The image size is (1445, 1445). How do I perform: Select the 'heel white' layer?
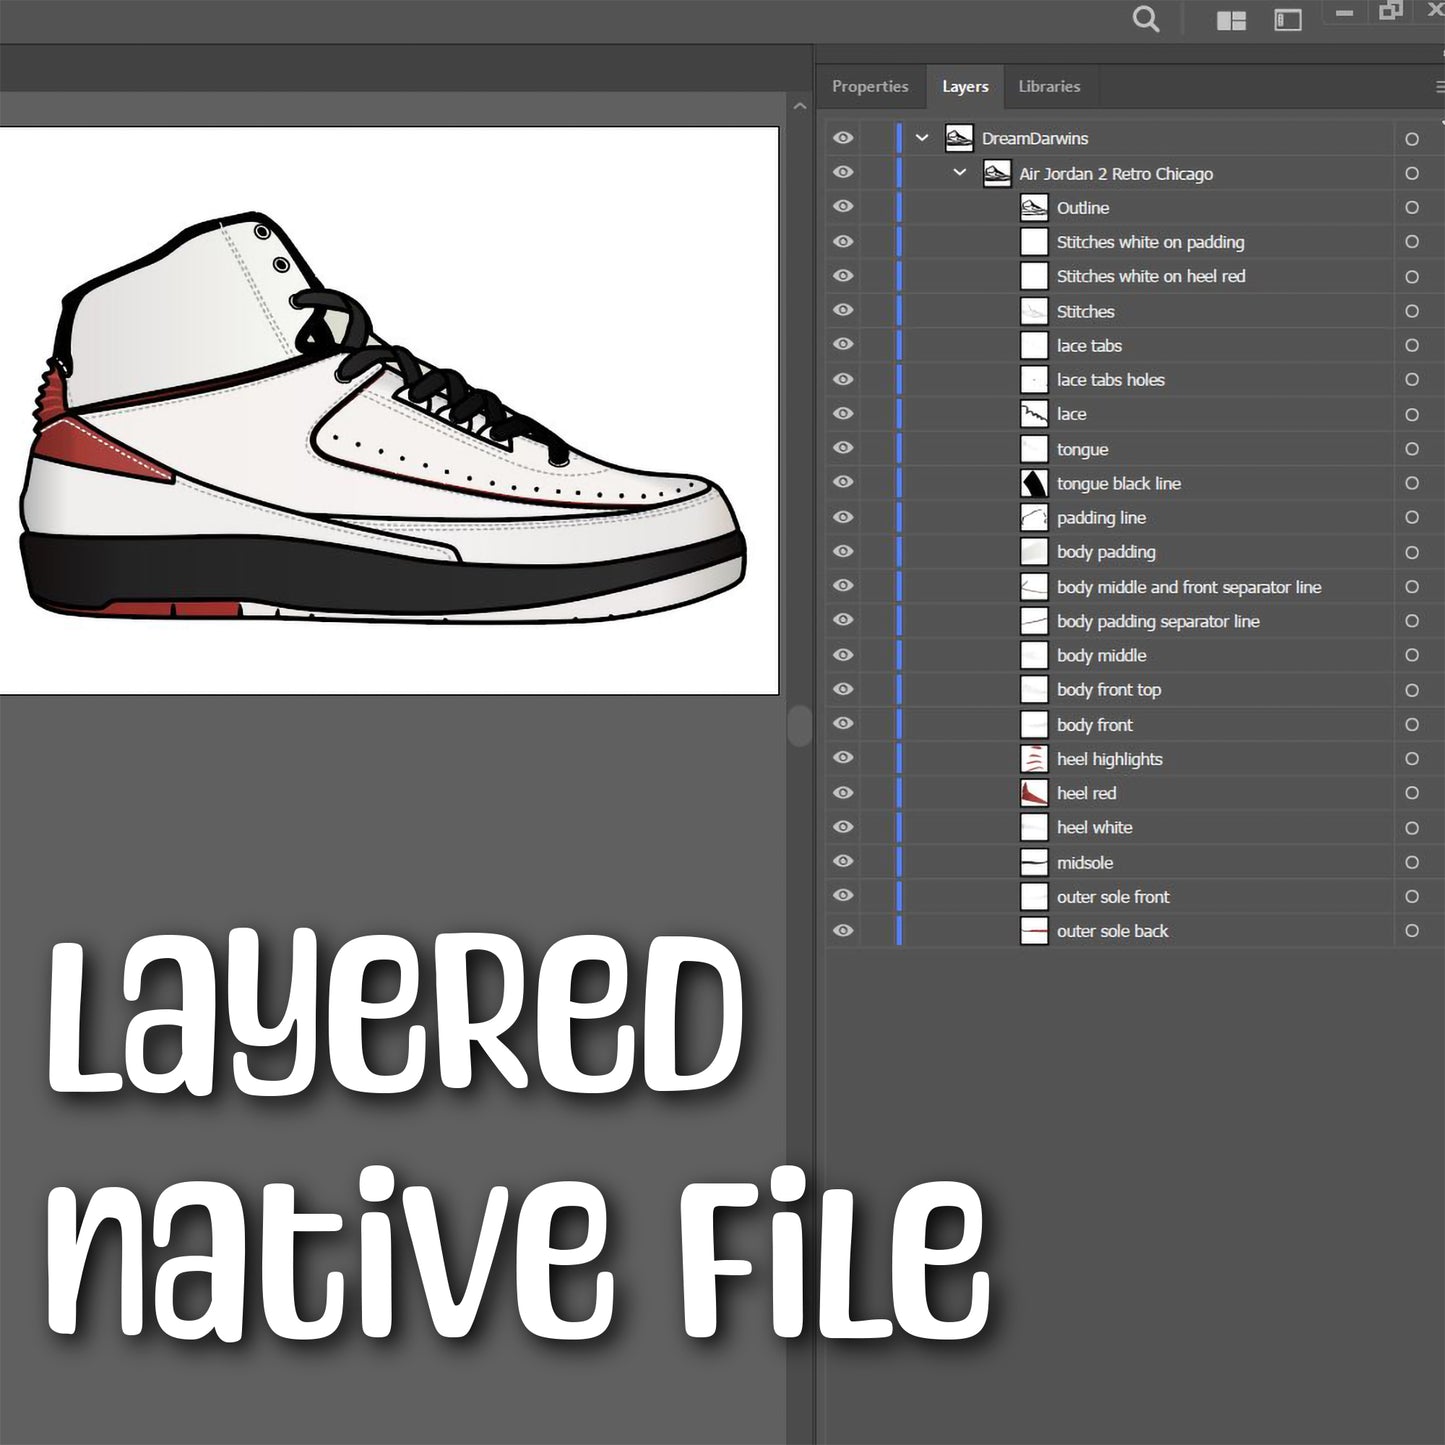[1094, 828]
